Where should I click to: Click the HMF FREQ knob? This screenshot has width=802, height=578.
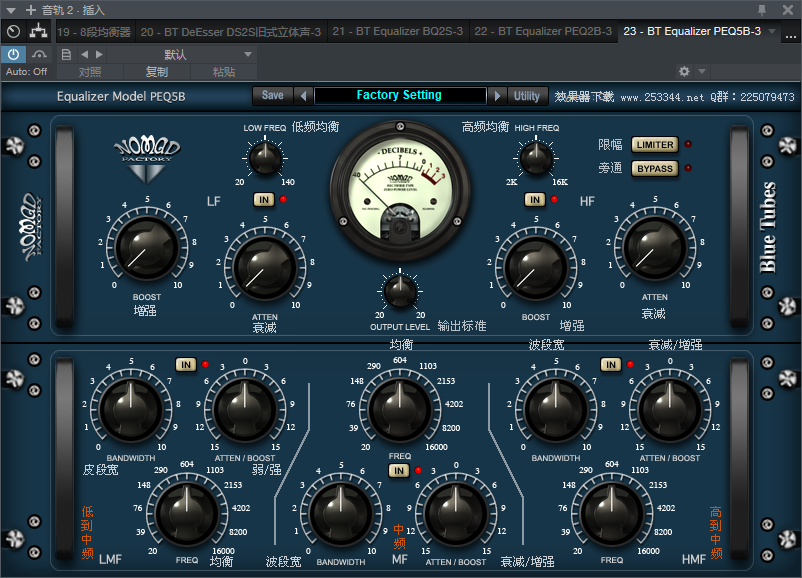[612, 514]
